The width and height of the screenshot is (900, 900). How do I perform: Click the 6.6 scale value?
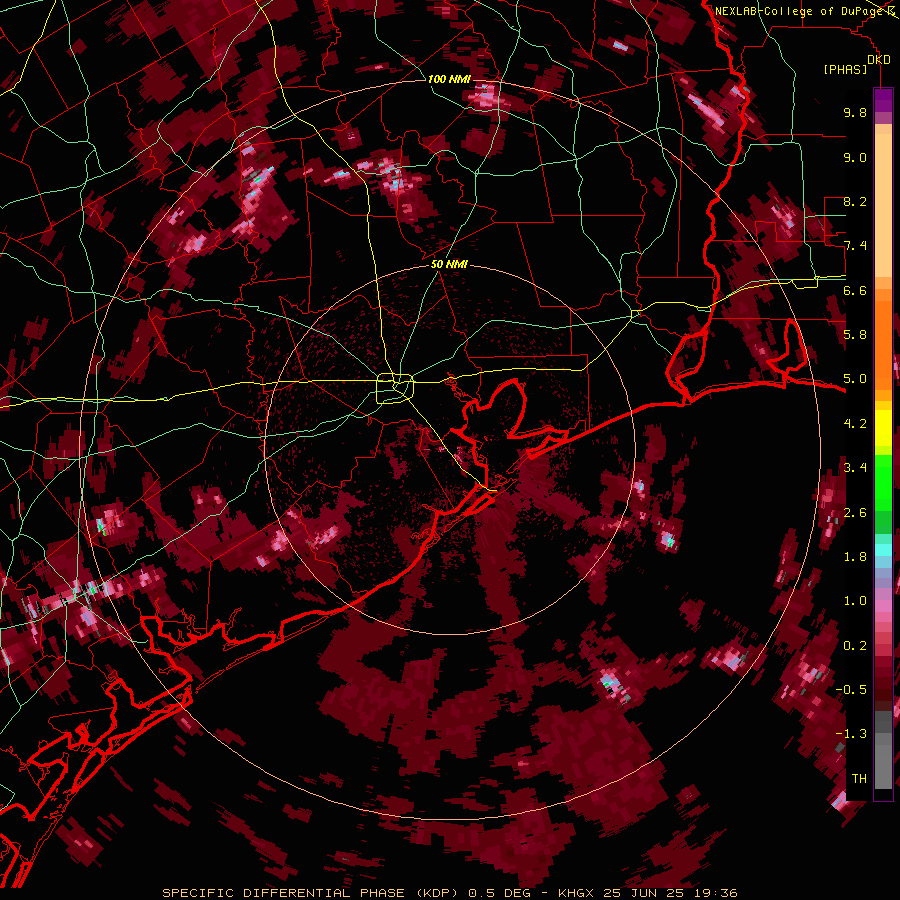click(x=855, y=290)
